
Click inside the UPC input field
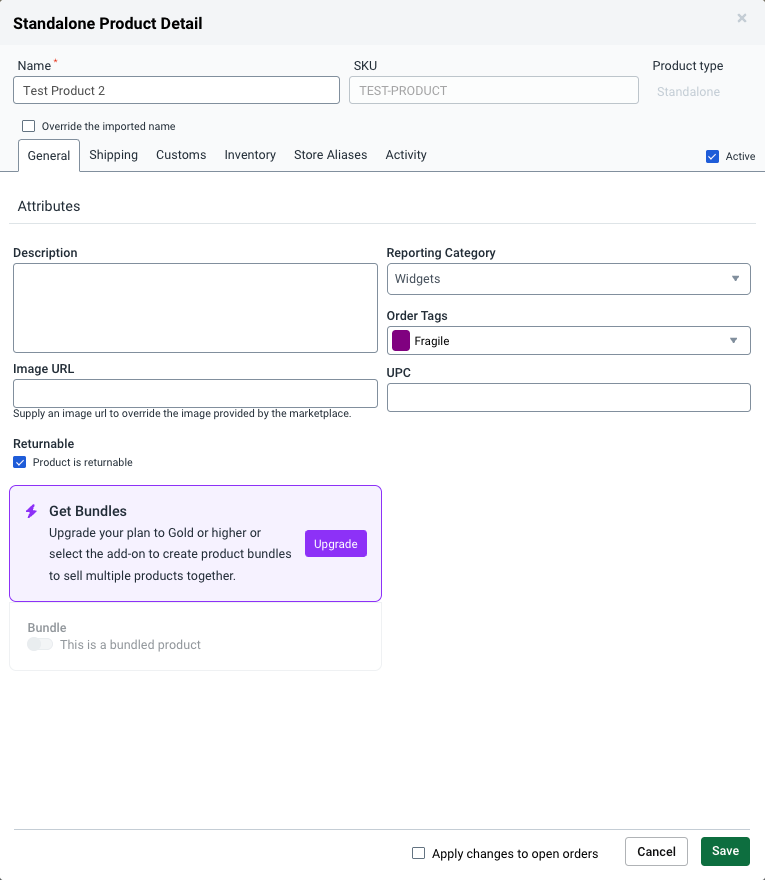pyautogui.click(x=568, y=397)
